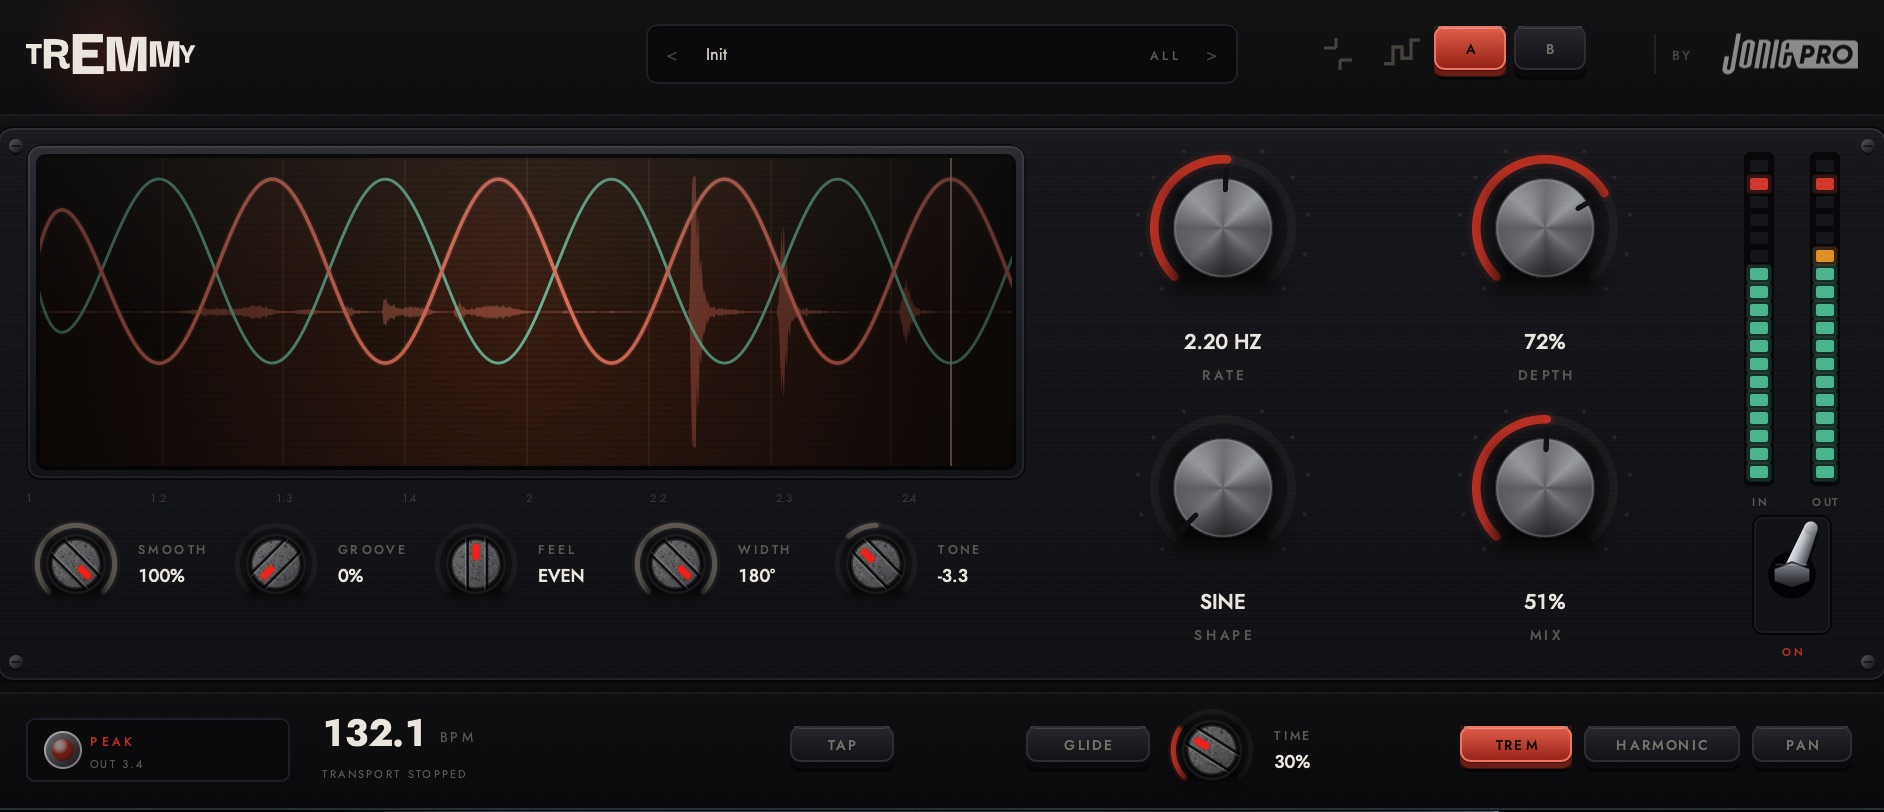Click the Feel EVEN value
Image resolution: width=1884 pixels, height=812 pixels.
[561, 576]
